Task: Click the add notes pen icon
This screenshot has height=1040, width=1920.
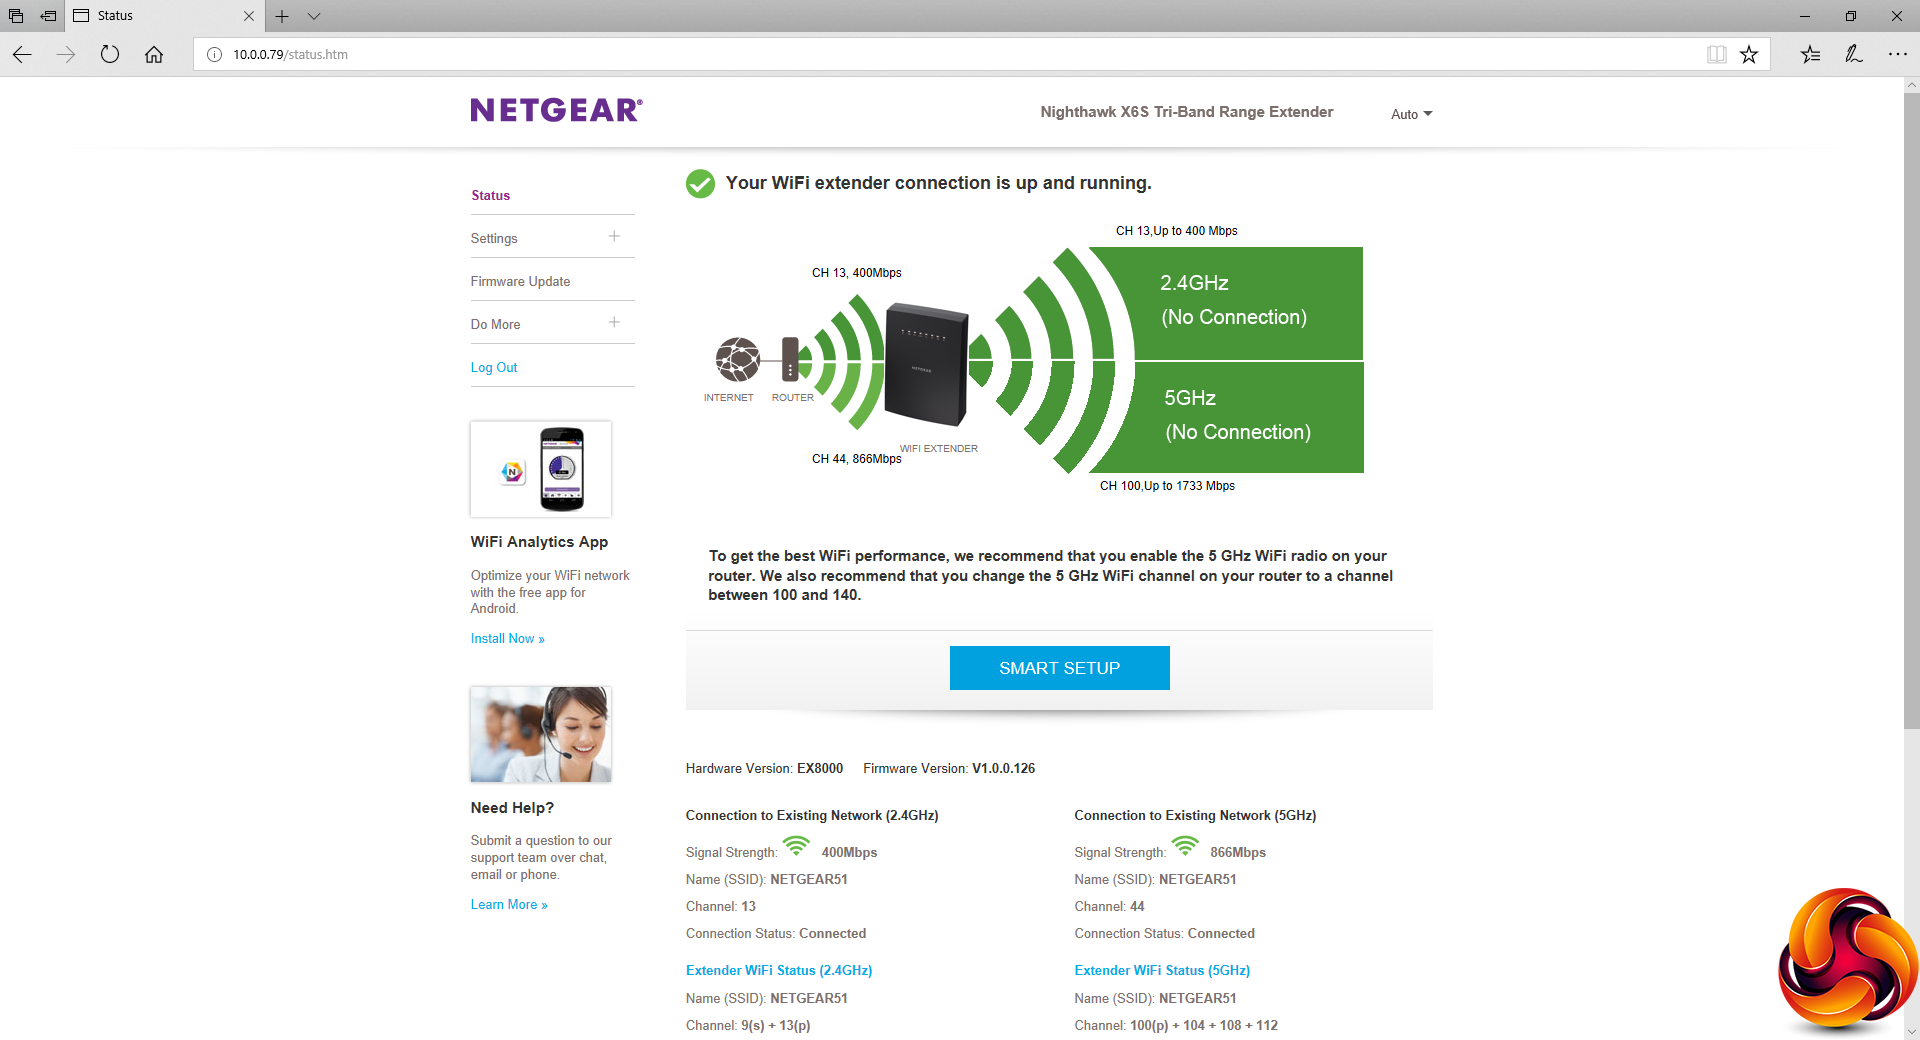Action: (1854, 54)
